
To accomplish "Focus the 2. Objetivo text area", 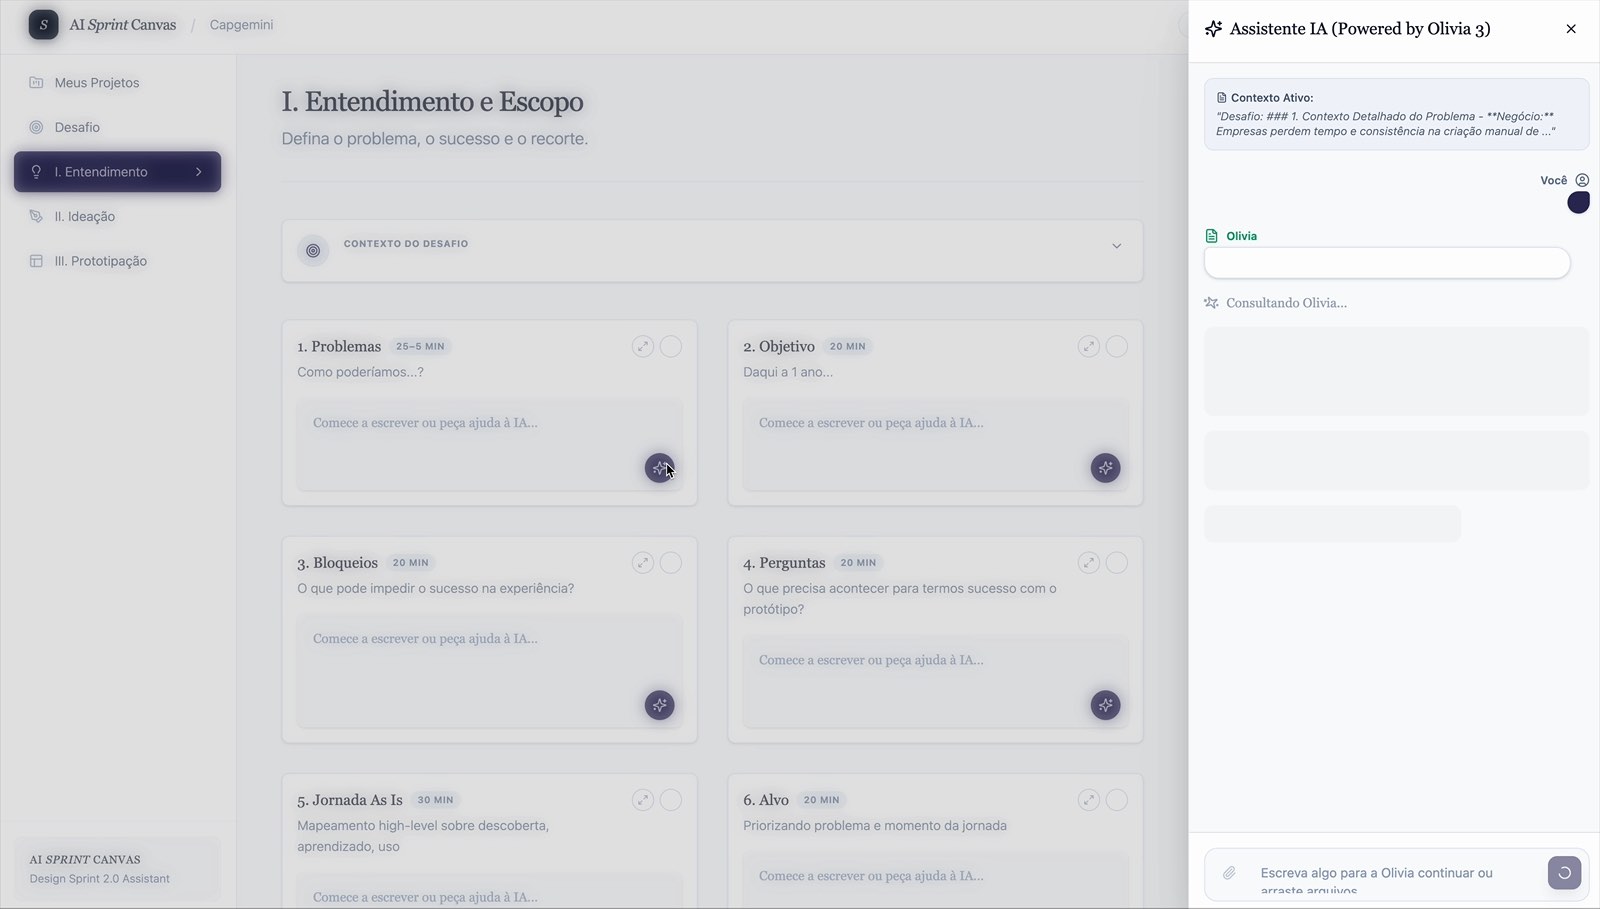I will pyautogui.click(x=936, y=445).
